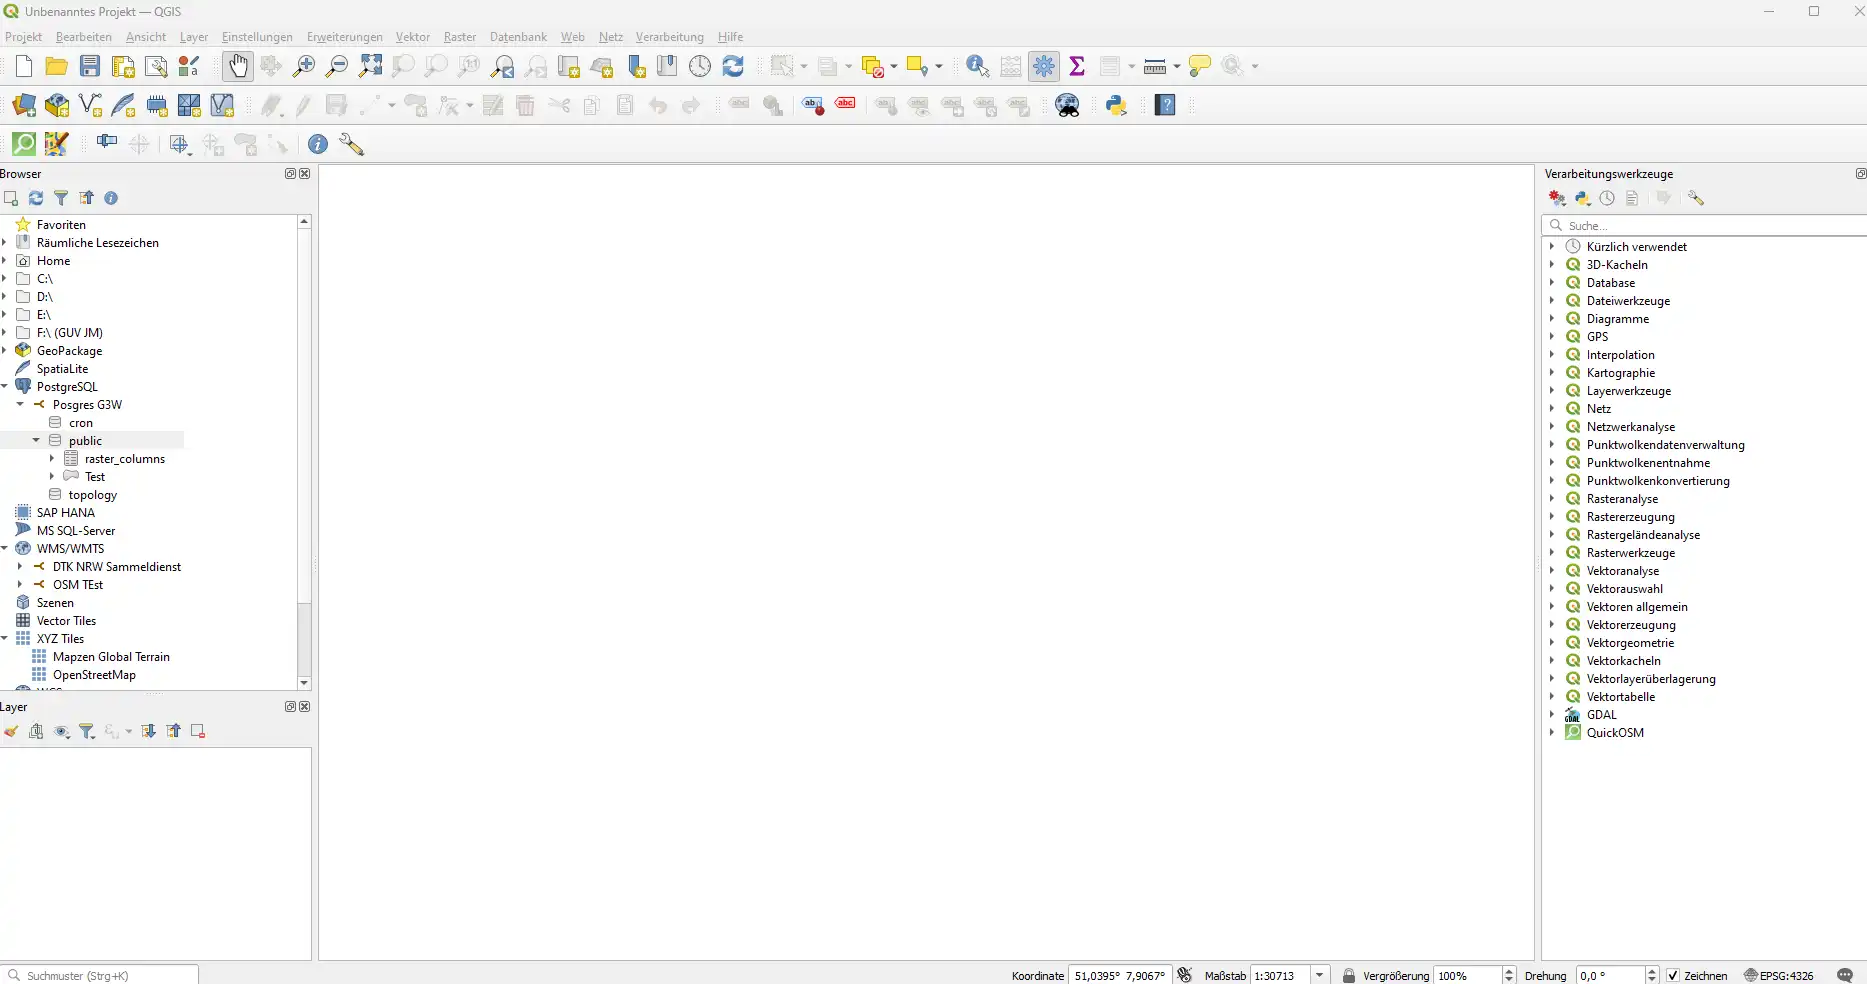This screenshot has width=1867, height=984.
Task: Click the Koordinate value field
Action: tap(1120, 975)
